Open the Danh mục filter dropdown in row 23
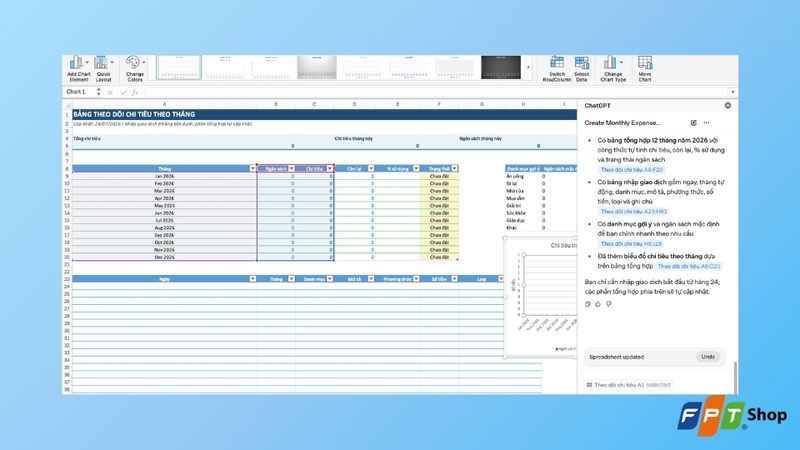This screenshot has width=800, height=450. pyautogui.click(x=330, y=279)
